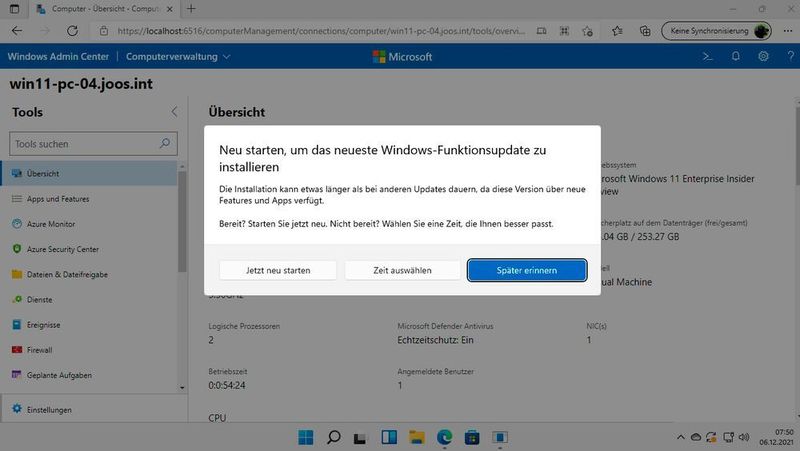
Task: Open the Favorites list icon
Action: coord(617,31)
